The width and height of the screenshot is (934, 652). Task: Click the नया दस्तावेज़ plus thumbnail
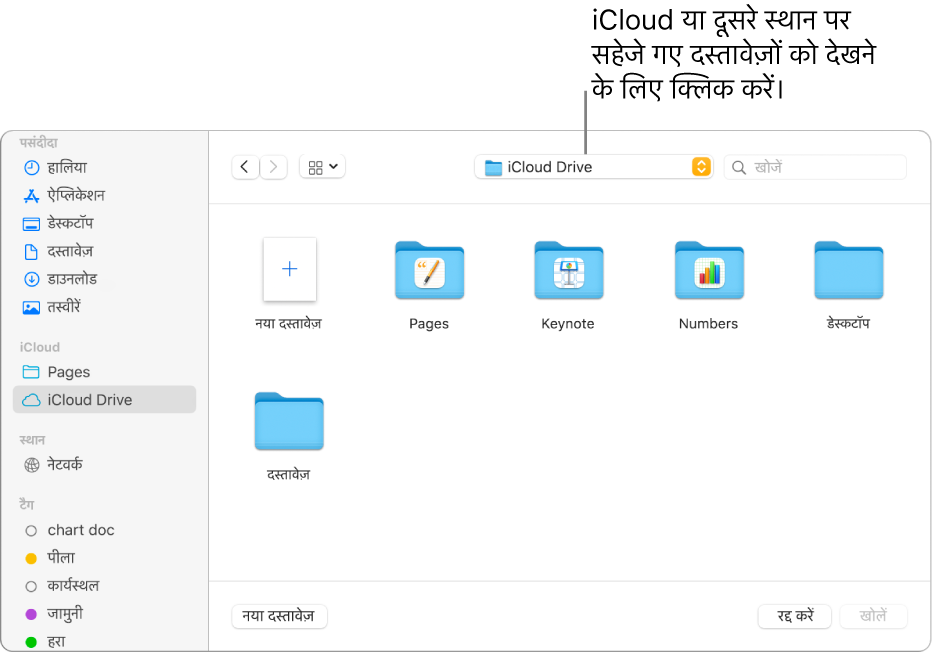coord(289,269)
